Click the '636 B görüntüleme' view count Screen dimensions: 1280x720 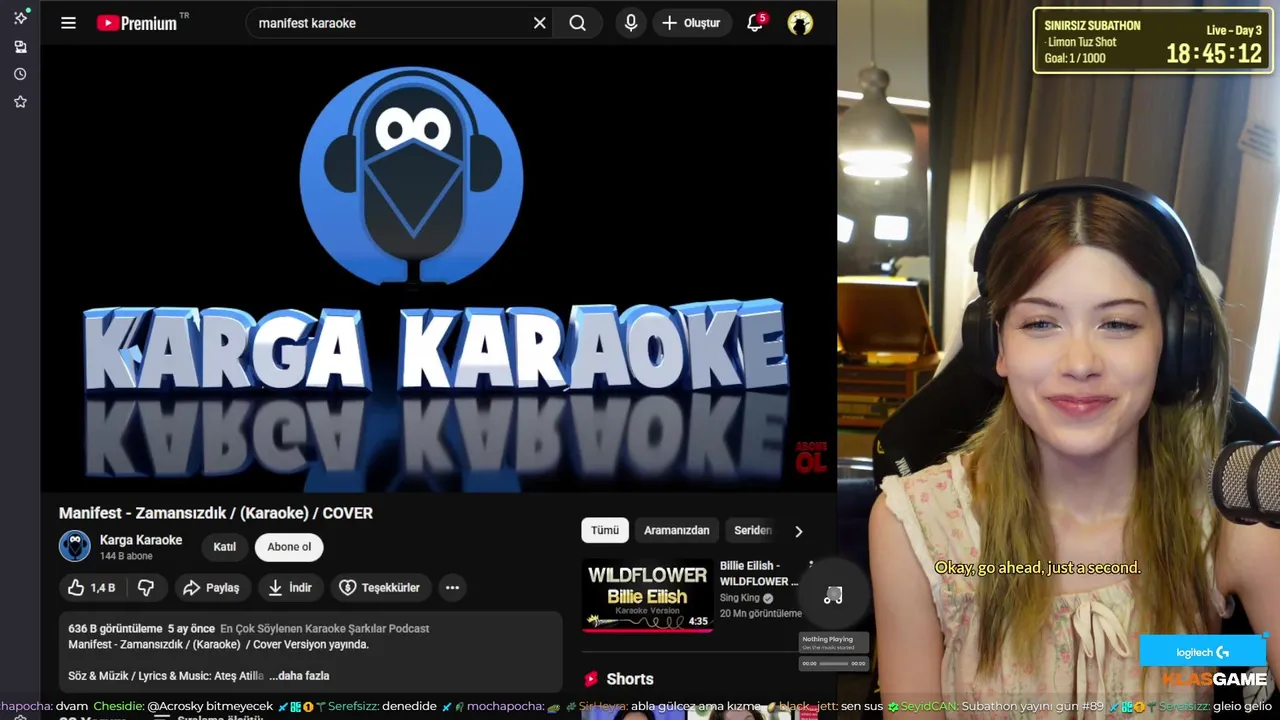pyautogui.click(x=115, y=628)
